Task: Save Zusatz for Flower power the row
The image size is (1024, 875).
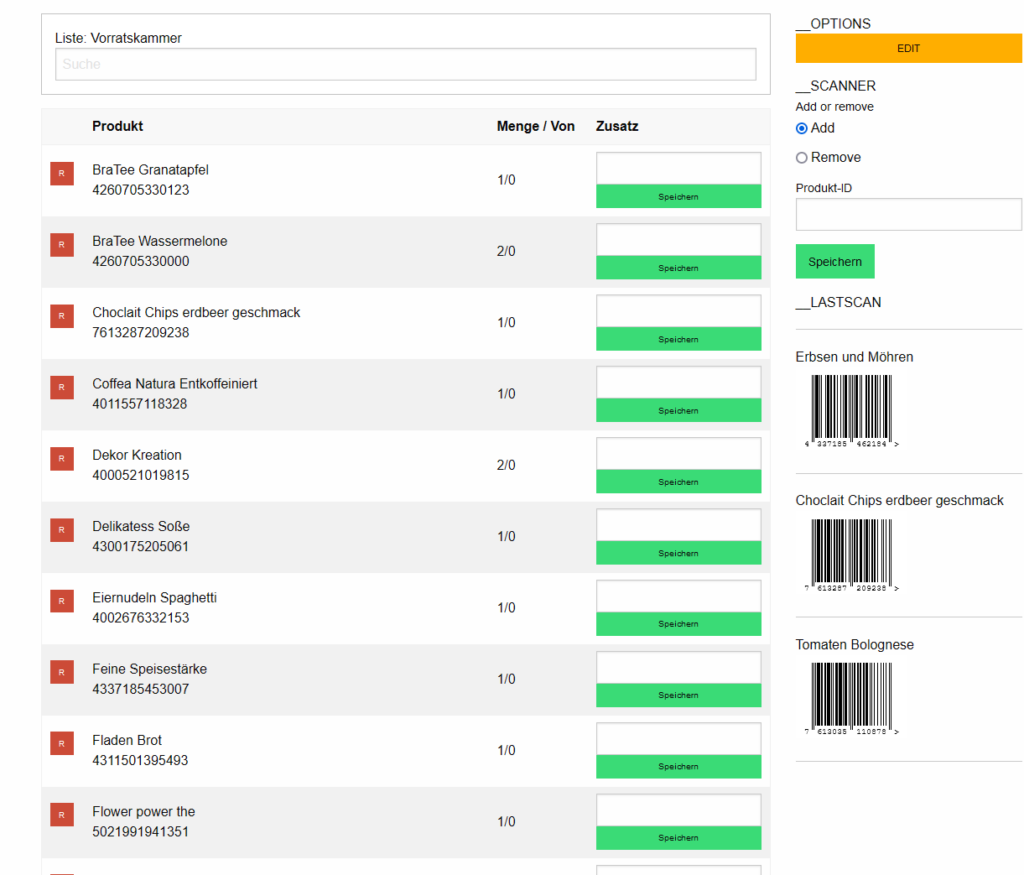Action: (678, 838)
